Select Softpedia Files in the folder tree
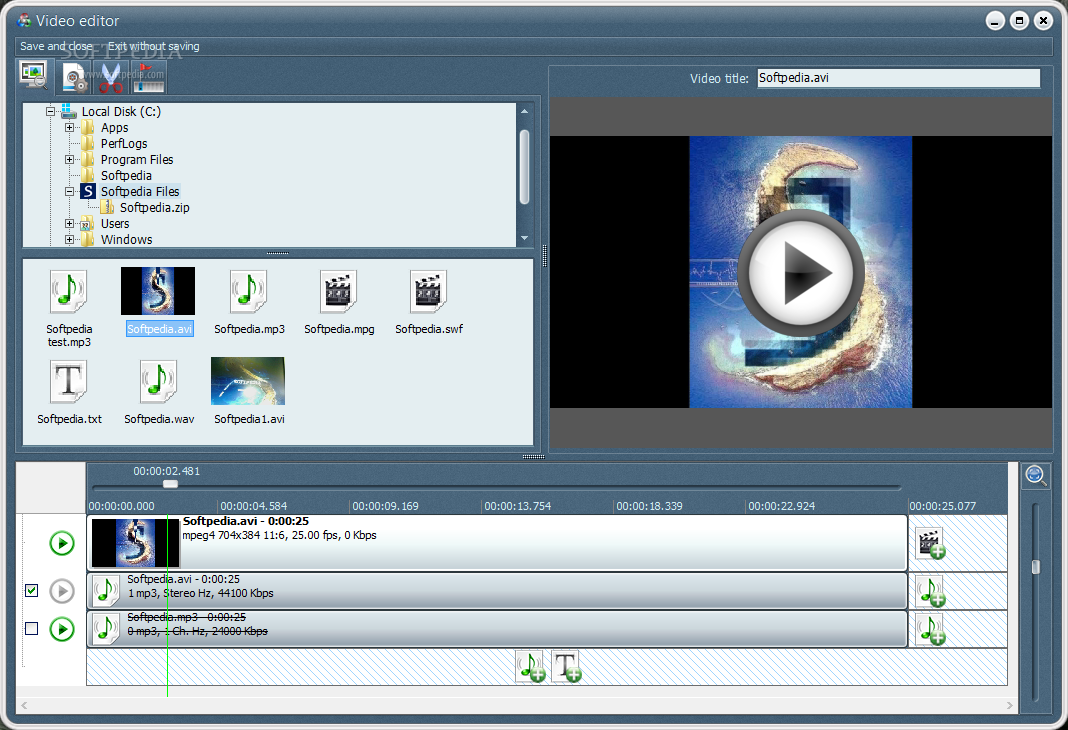1068x730 pixels. tap(140, 191)
